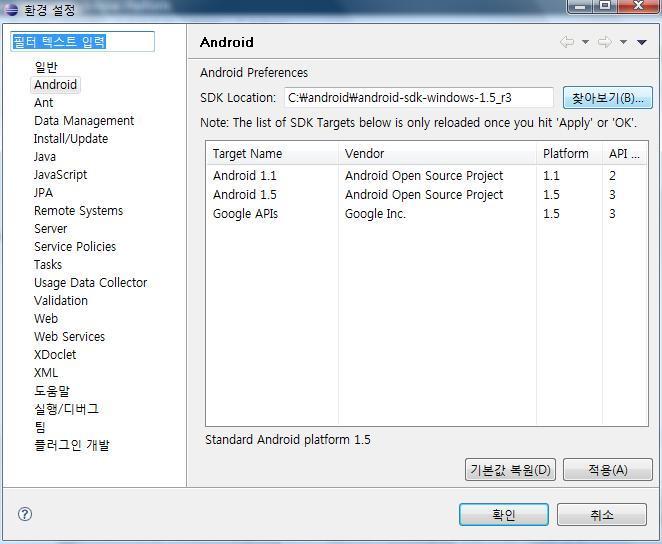The width and height of the screenshot is (662, 544).
Task: Click the Google Inc. vendor cell
Action: 375,214
